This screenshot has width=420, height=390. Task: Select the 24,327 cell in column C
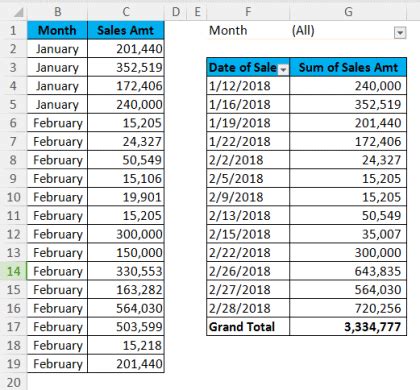click(x=126, y=142)
